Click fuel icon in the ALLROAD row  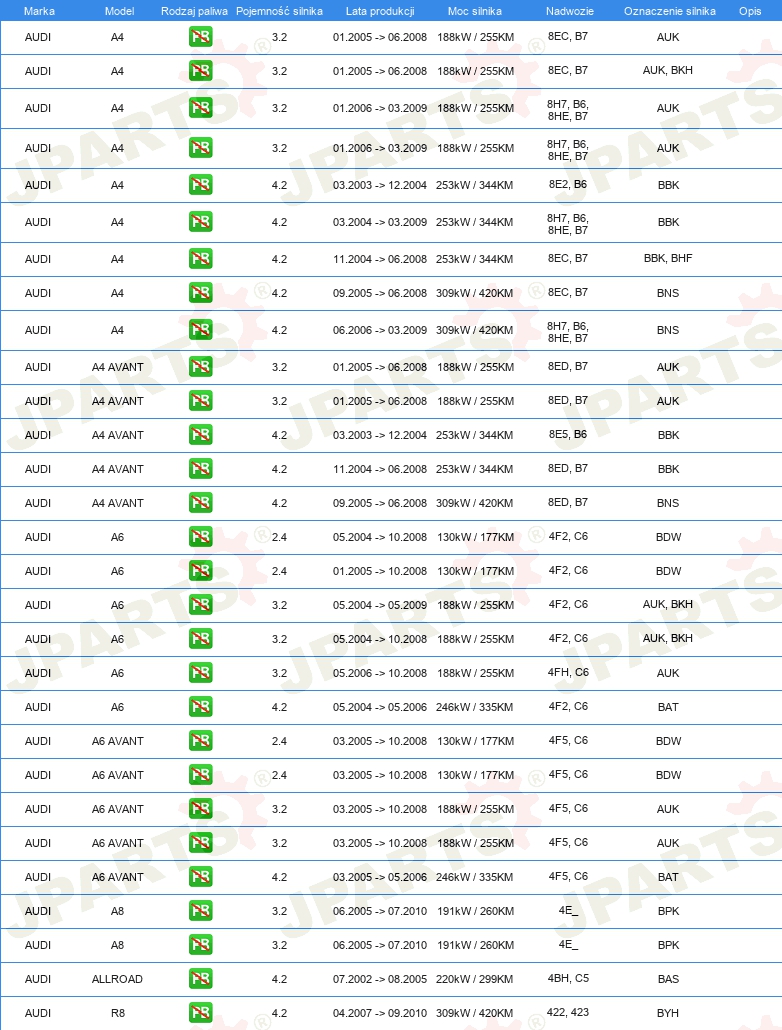point(200,979)
